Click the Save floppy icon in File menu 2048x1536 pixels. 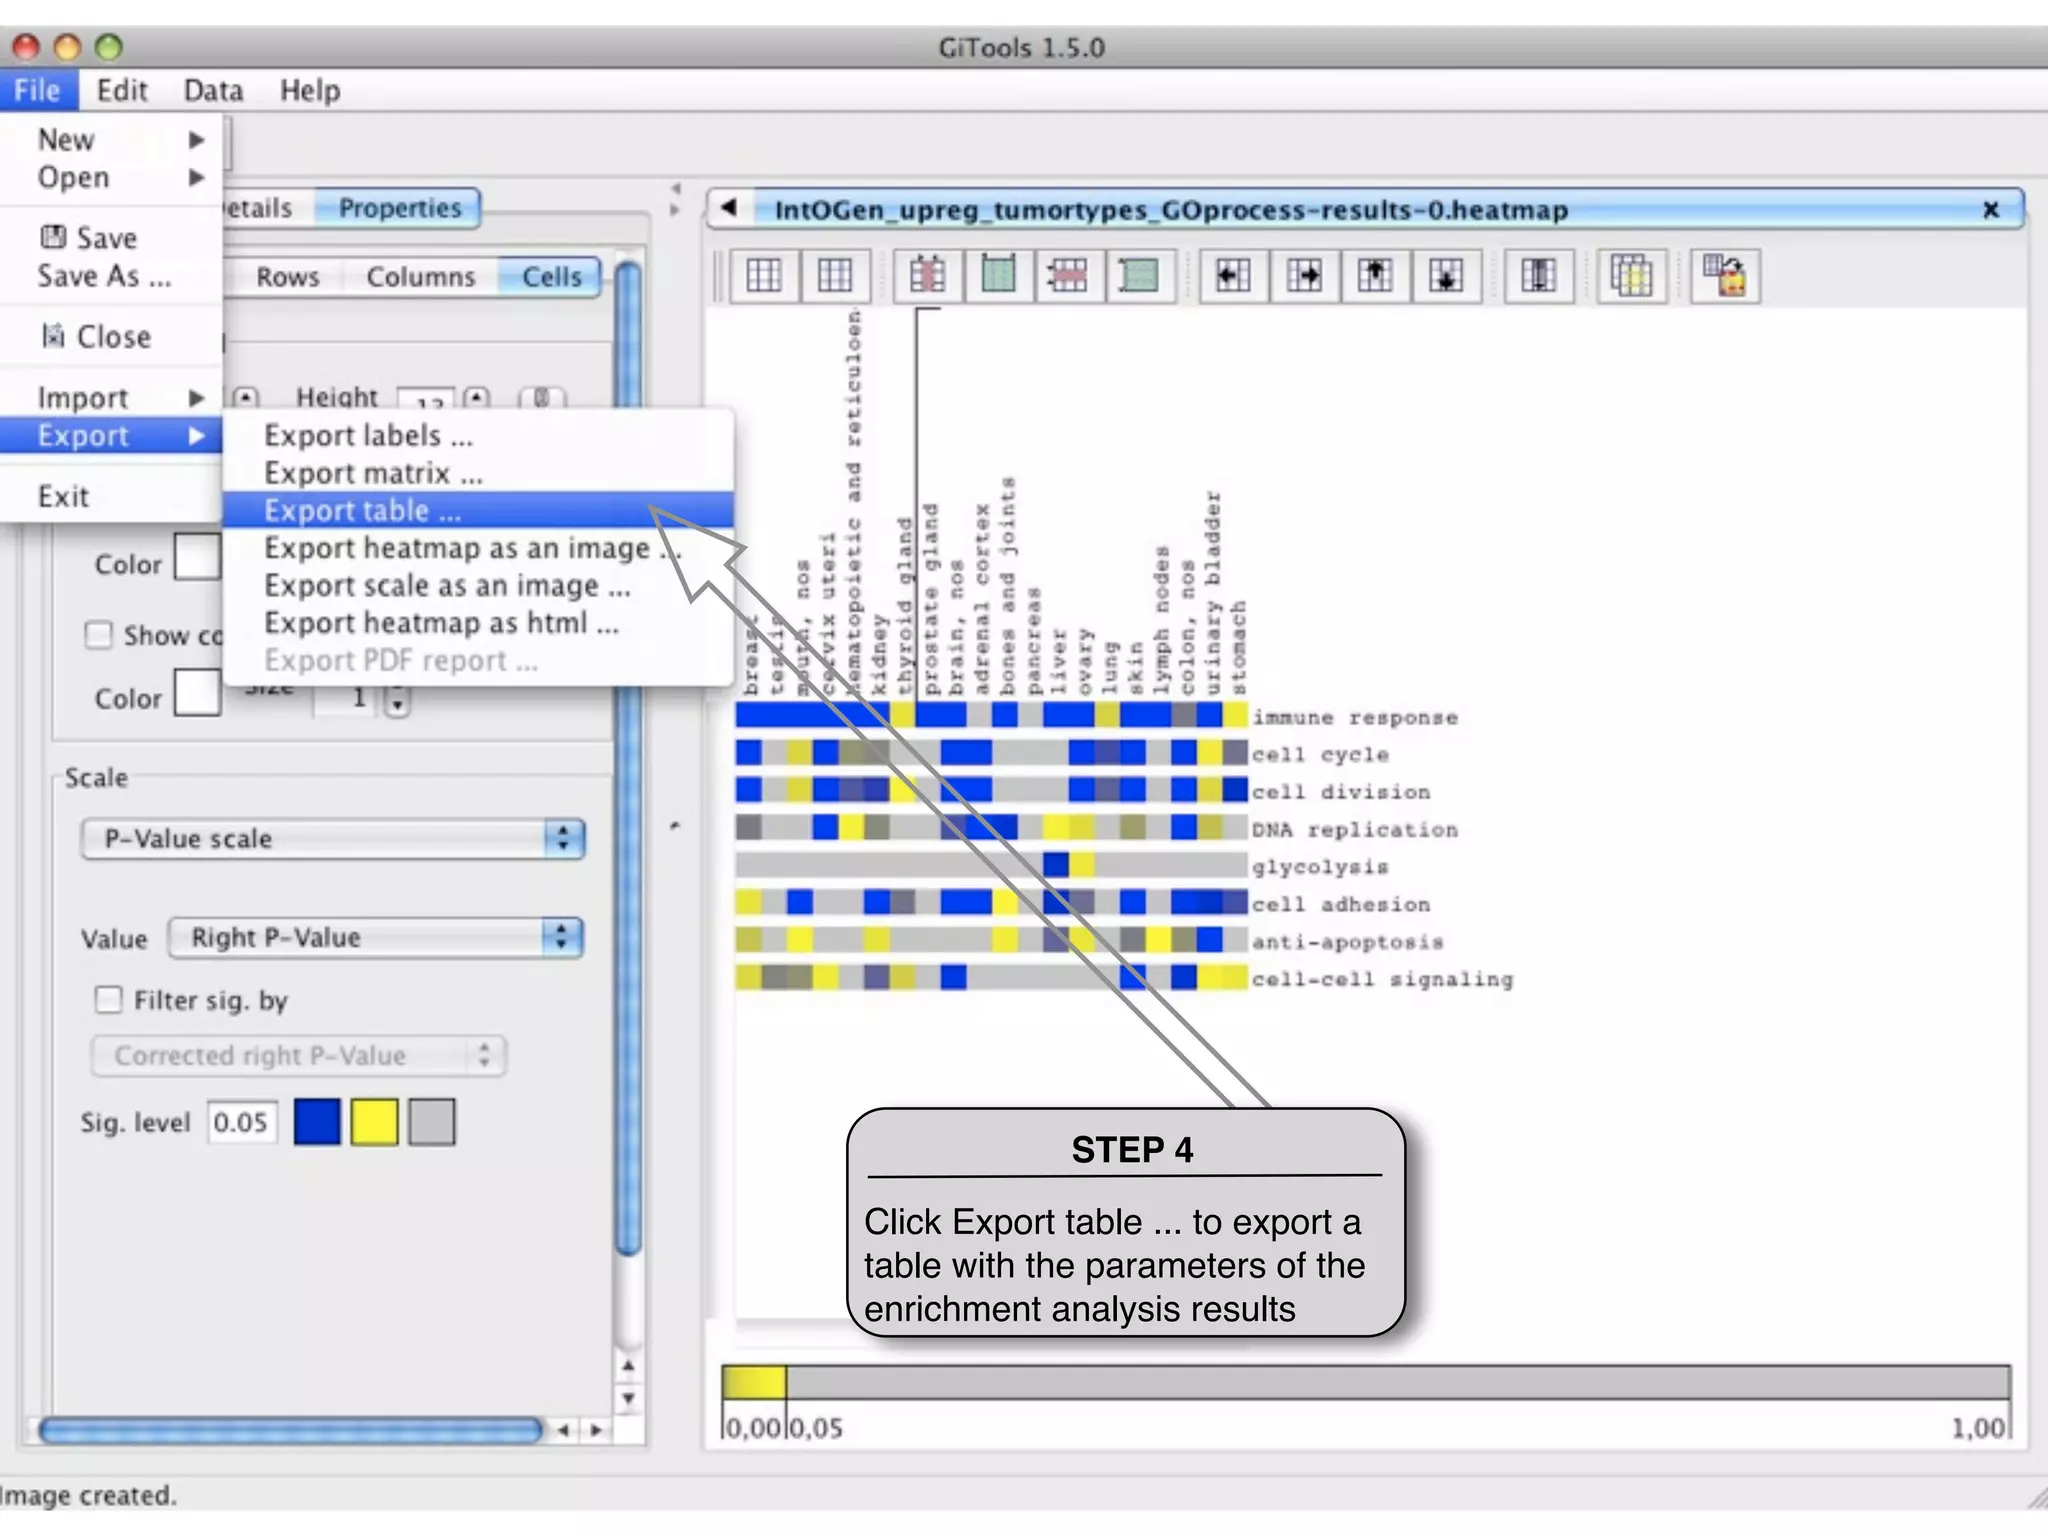(x=53, y=237)
